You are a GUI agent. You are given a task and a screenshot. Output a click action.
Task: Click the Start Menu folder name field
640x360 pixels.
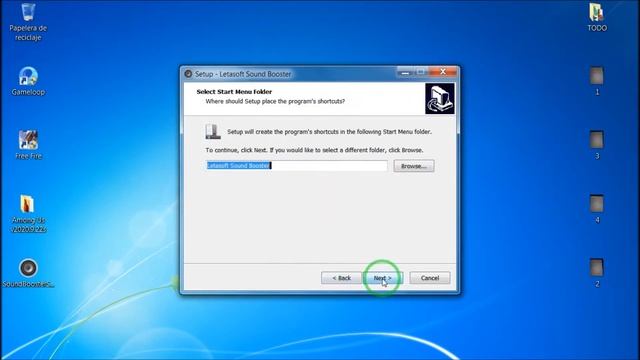coord(296,166)
